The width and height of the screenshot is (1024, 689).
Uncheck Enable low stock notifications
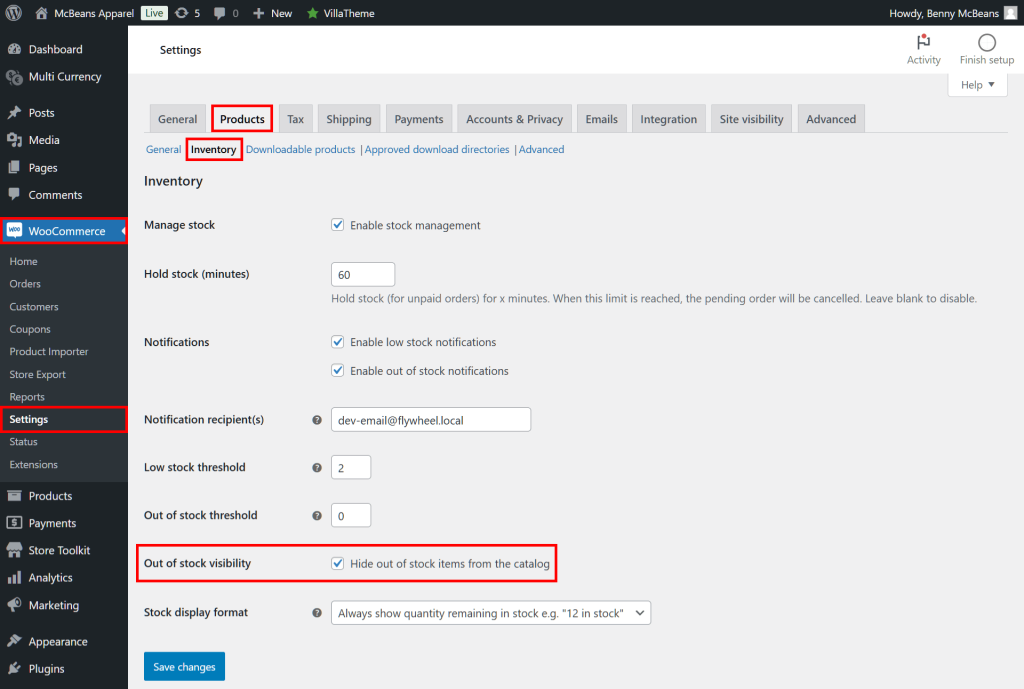coord(338,341)
